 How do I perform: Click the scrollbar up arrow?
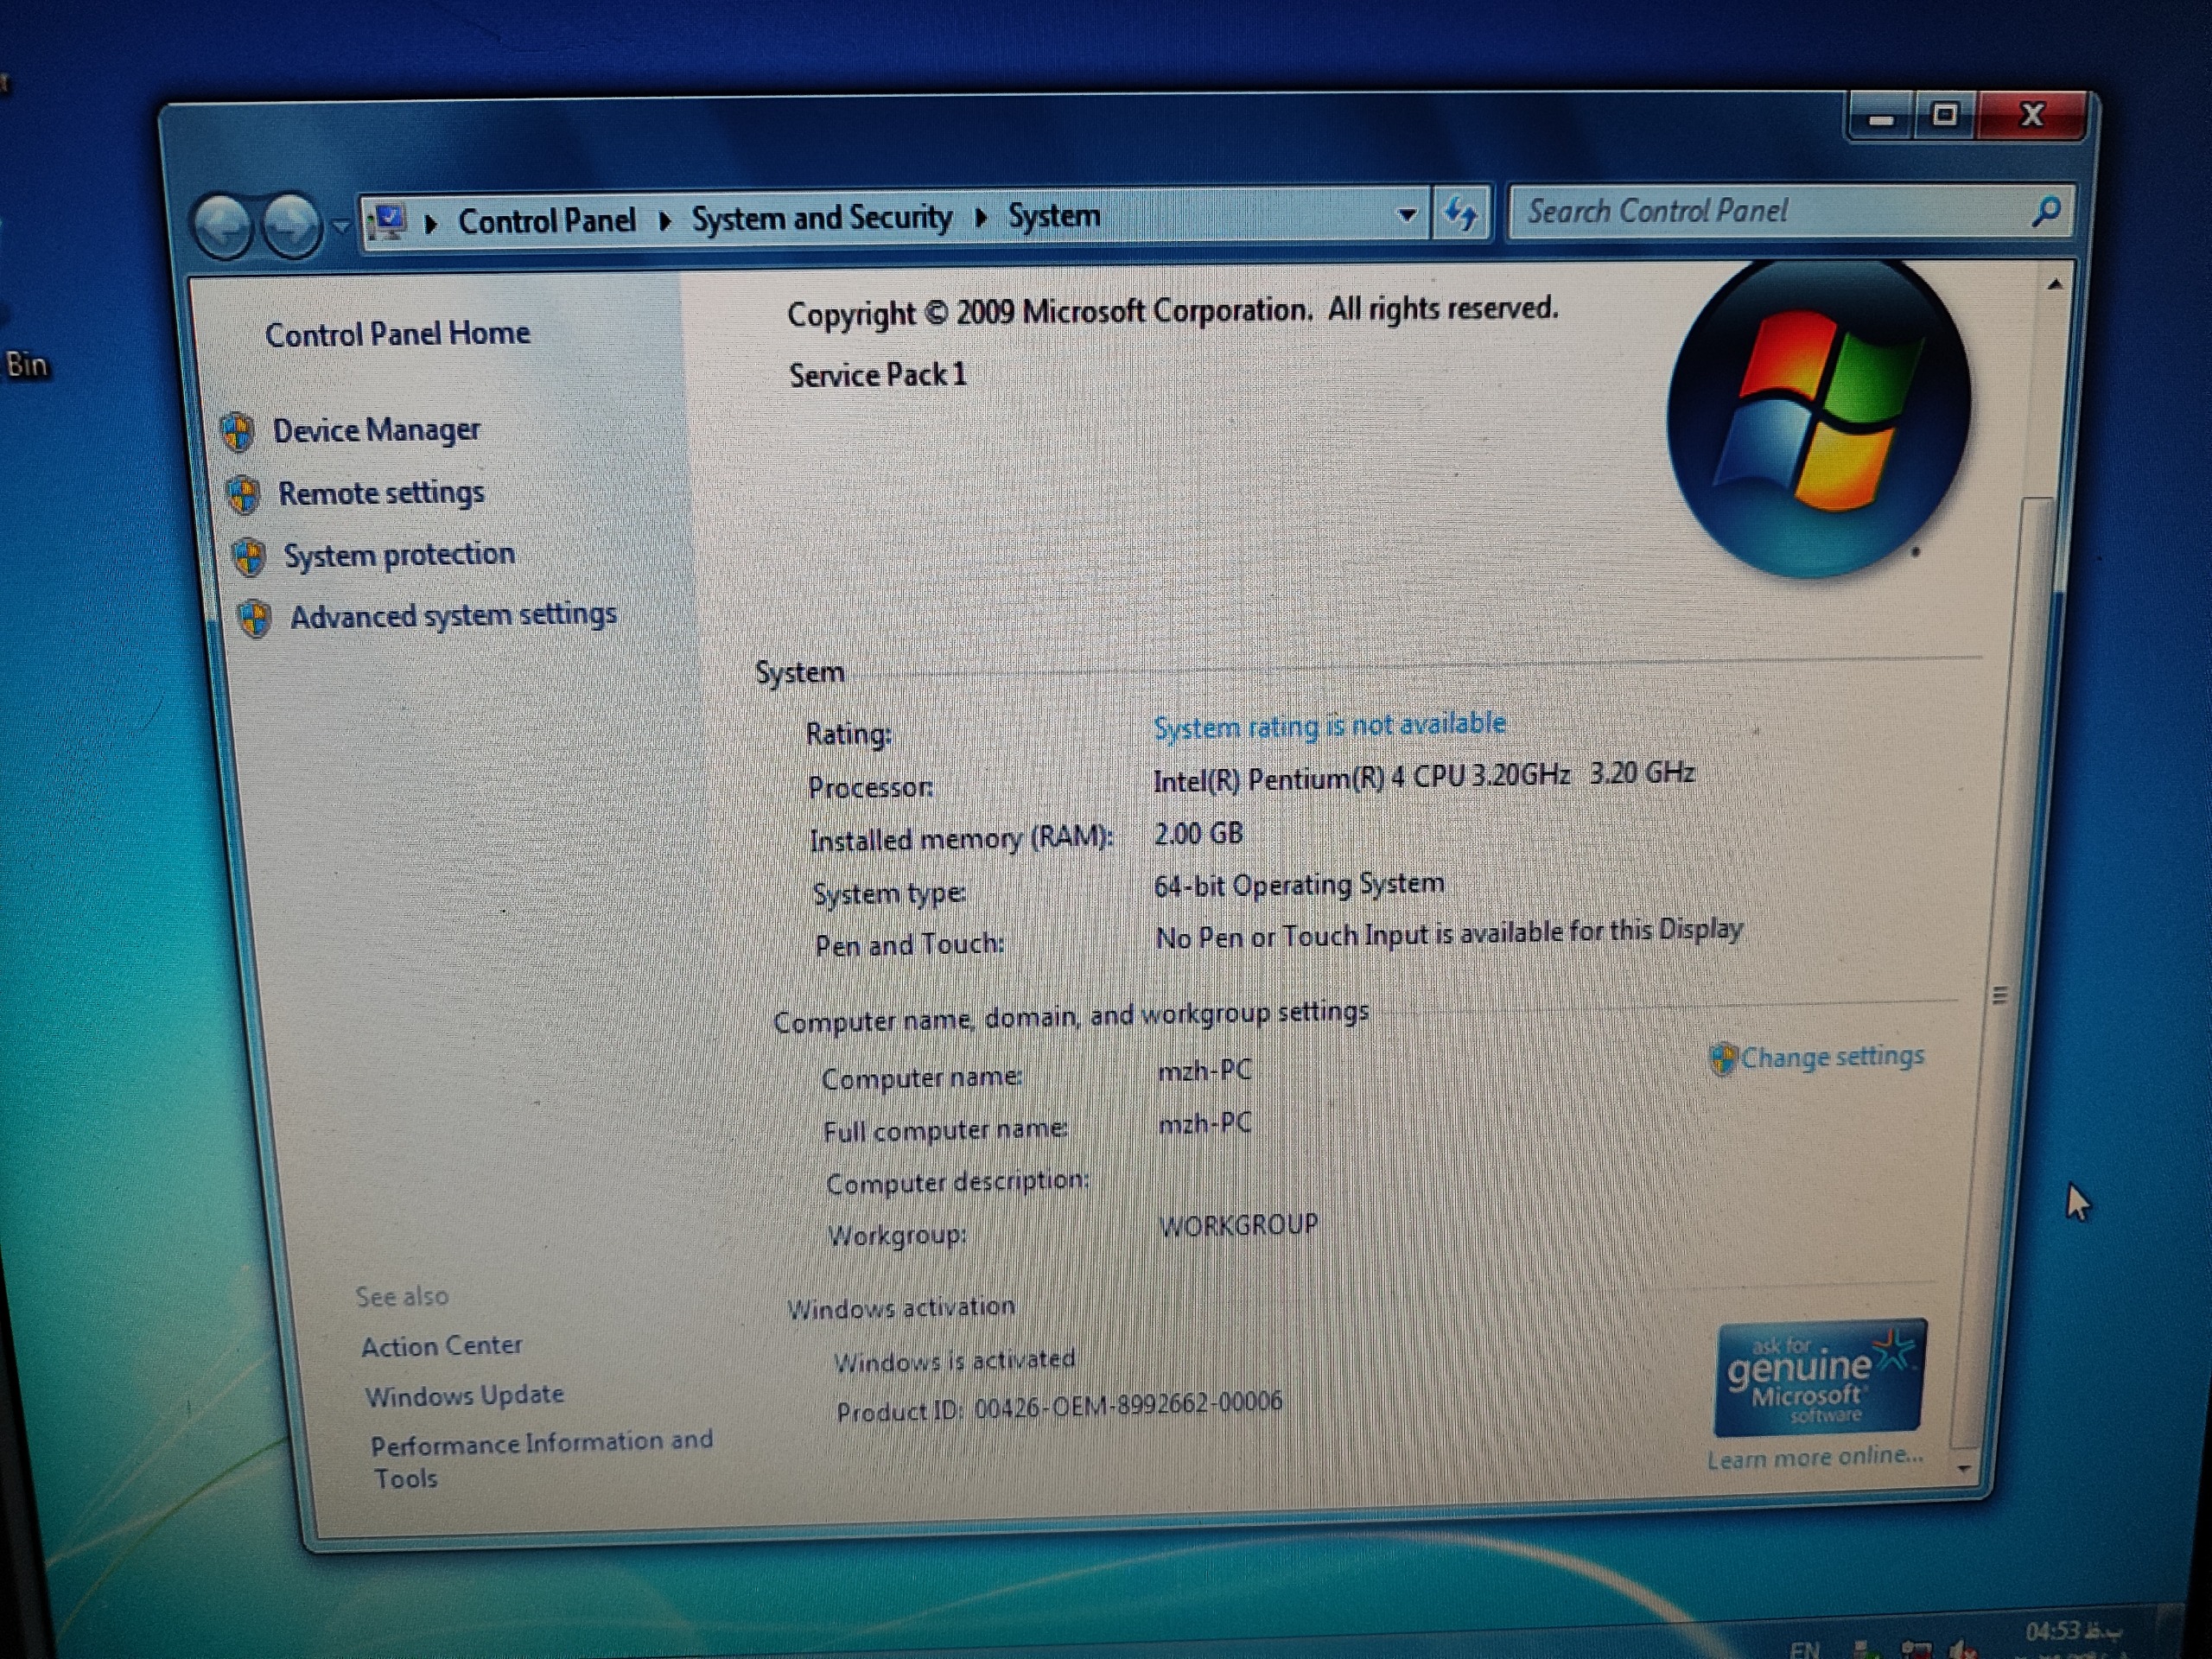[2055, 285]
